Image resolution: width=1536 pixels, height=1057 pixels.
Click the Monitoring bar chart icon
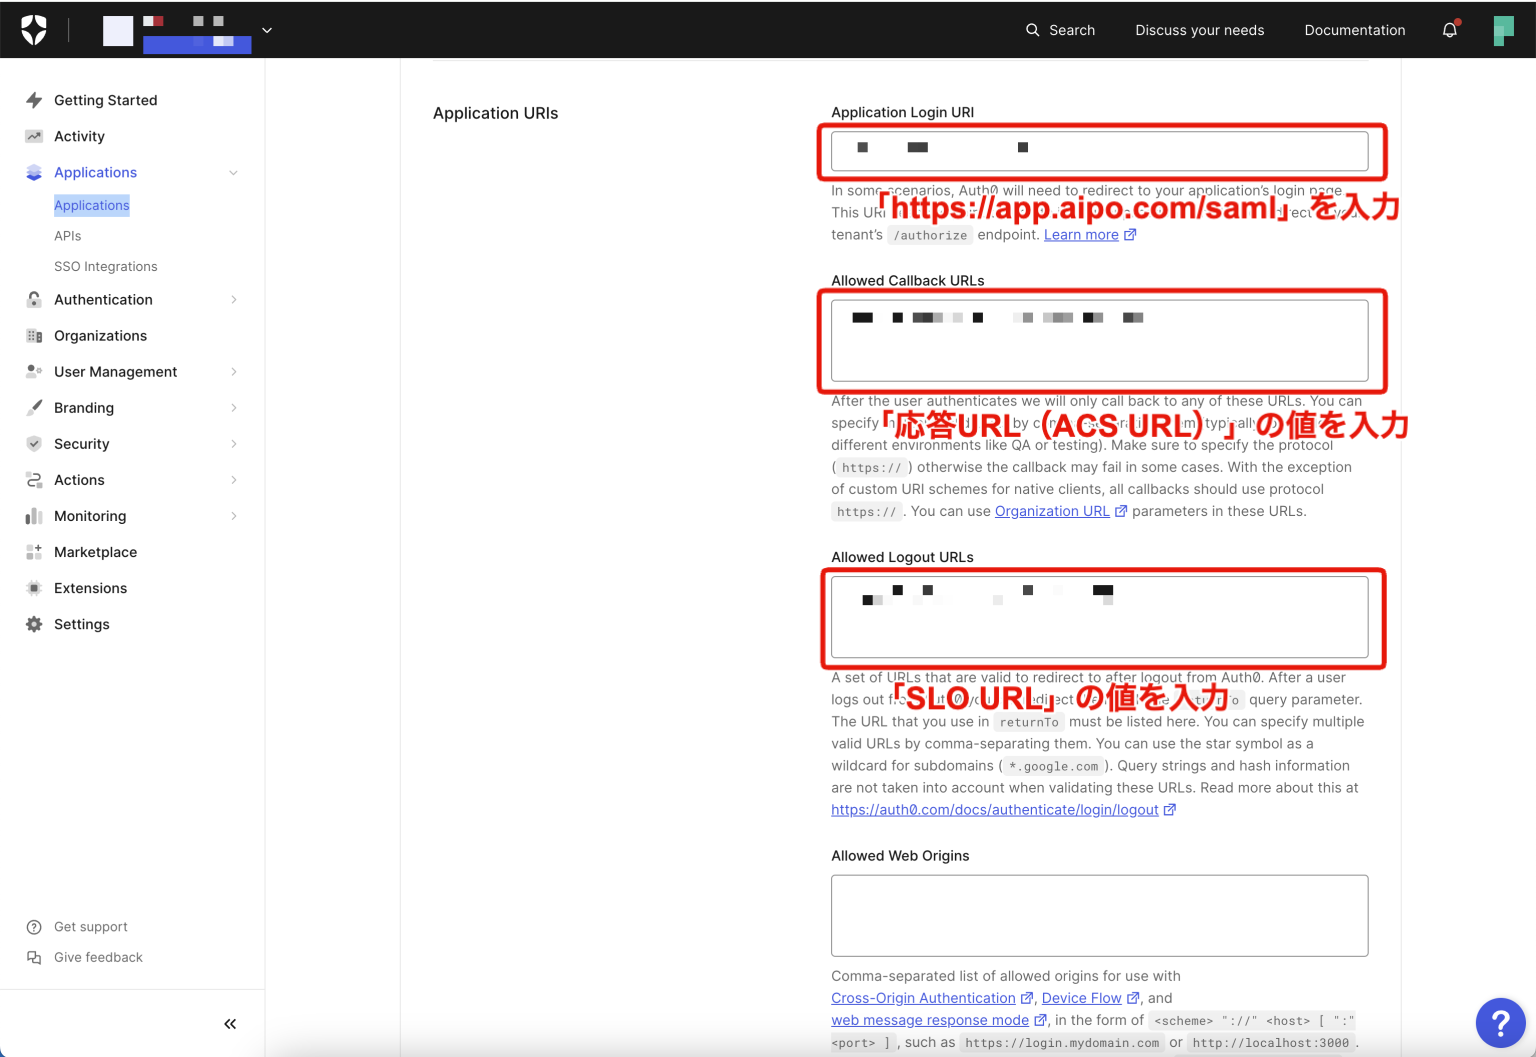coord(34,516)
